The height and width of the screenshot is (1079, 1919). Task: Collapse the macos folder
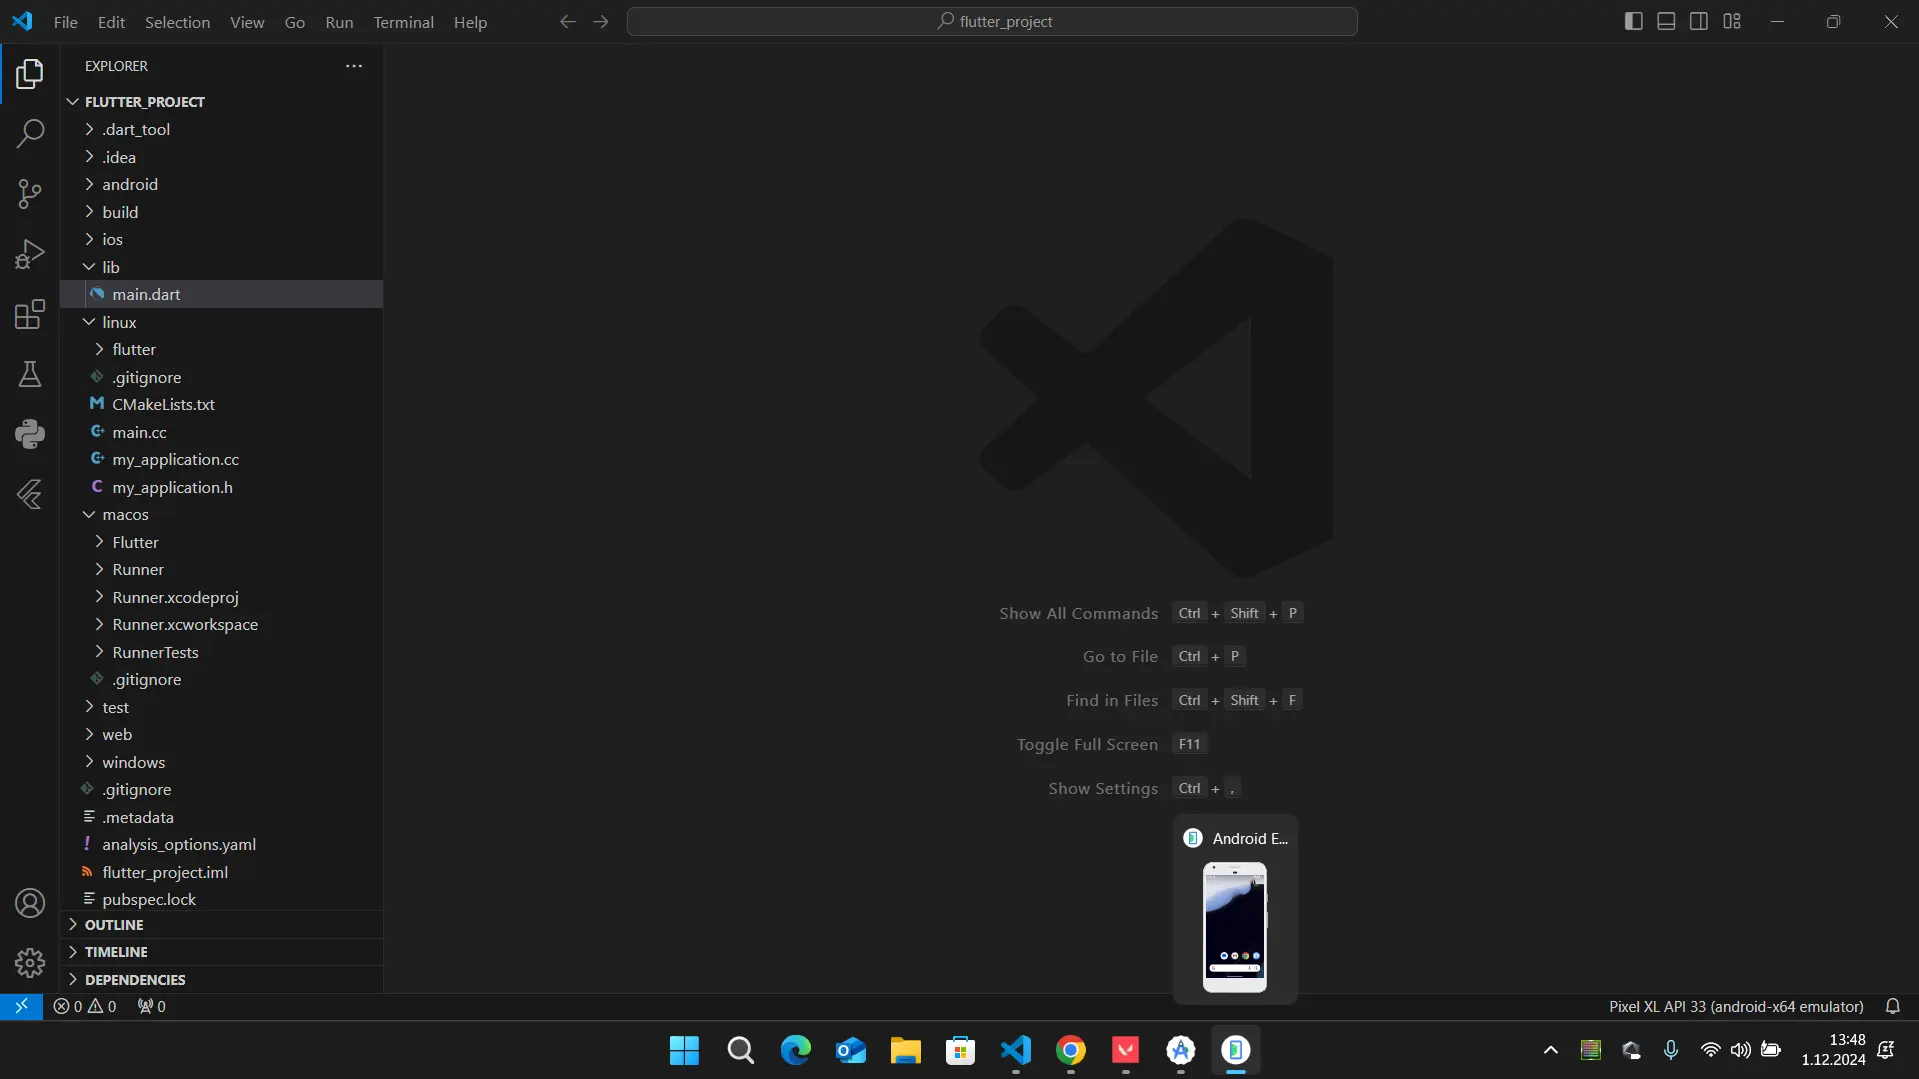(x=222, y=515)
